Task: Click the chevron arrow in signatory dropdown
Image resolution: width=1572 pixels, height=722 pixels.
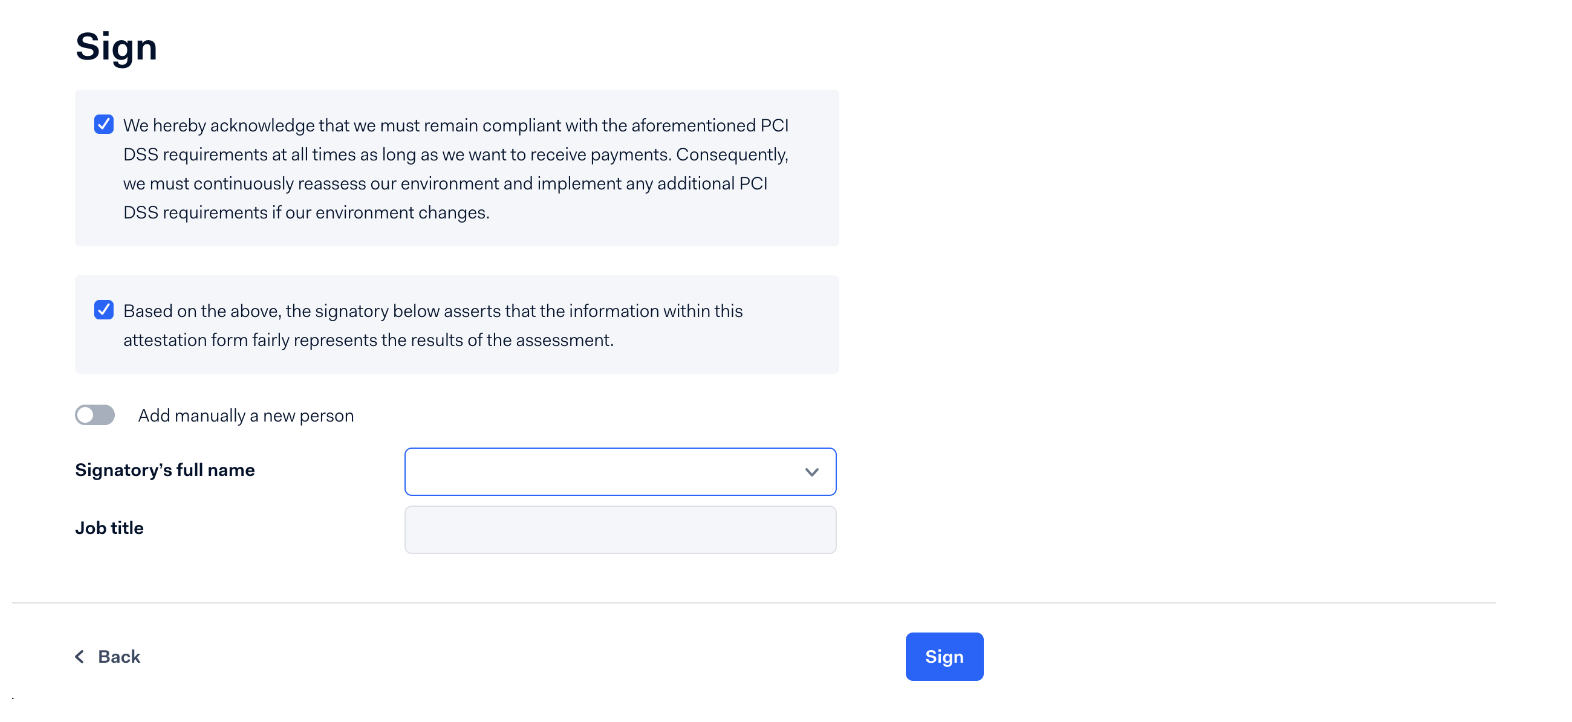Action: pos(811,472)
